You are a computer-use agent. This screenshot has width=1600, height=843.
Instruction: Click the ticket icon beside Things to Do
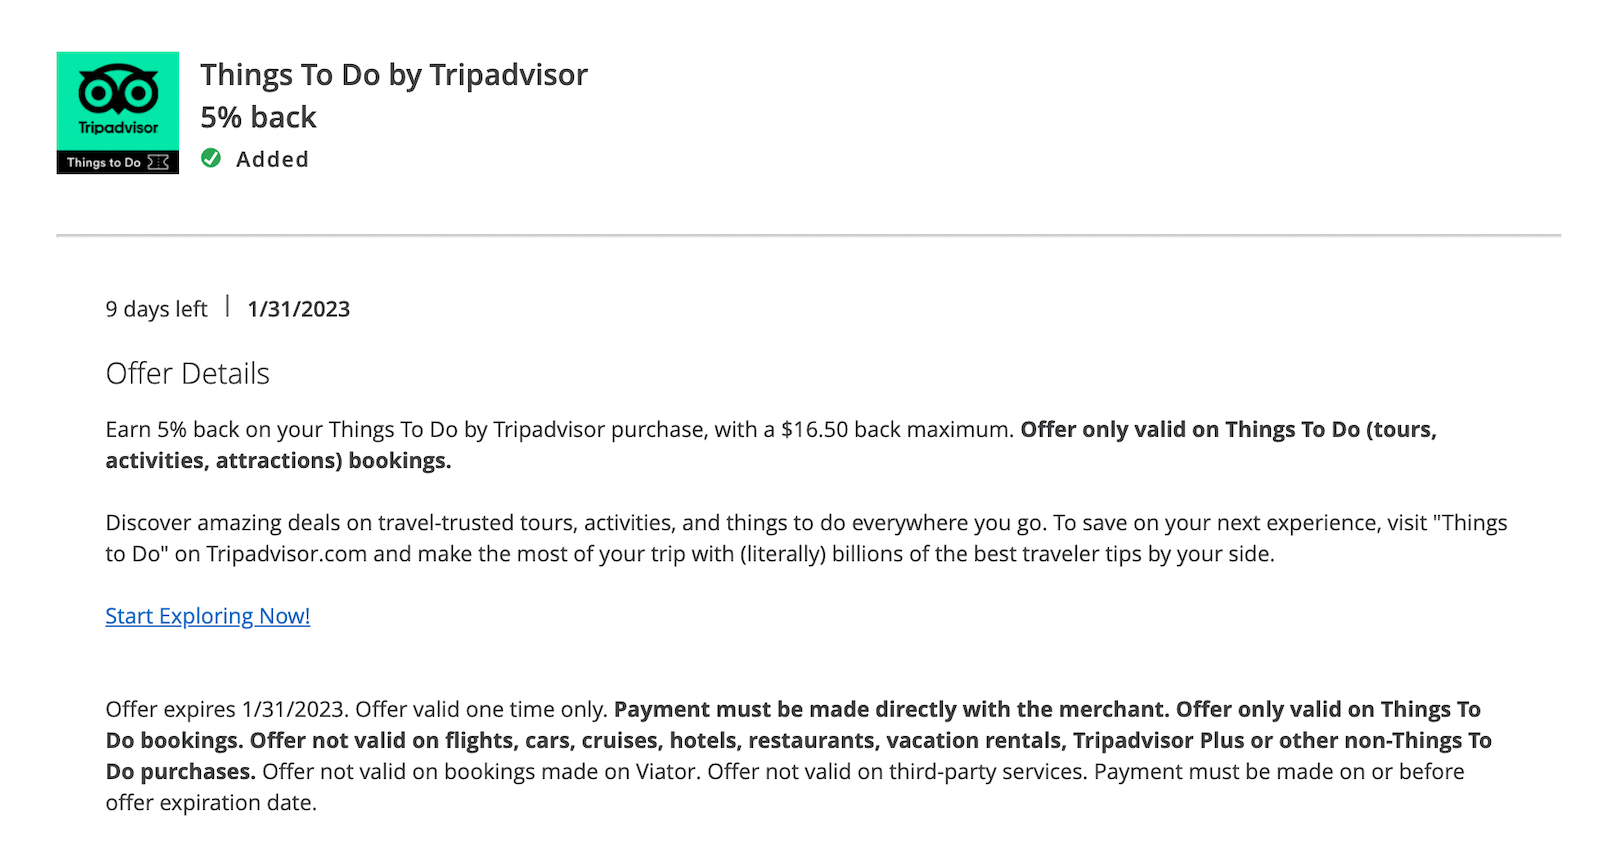[x=158, y=162]
